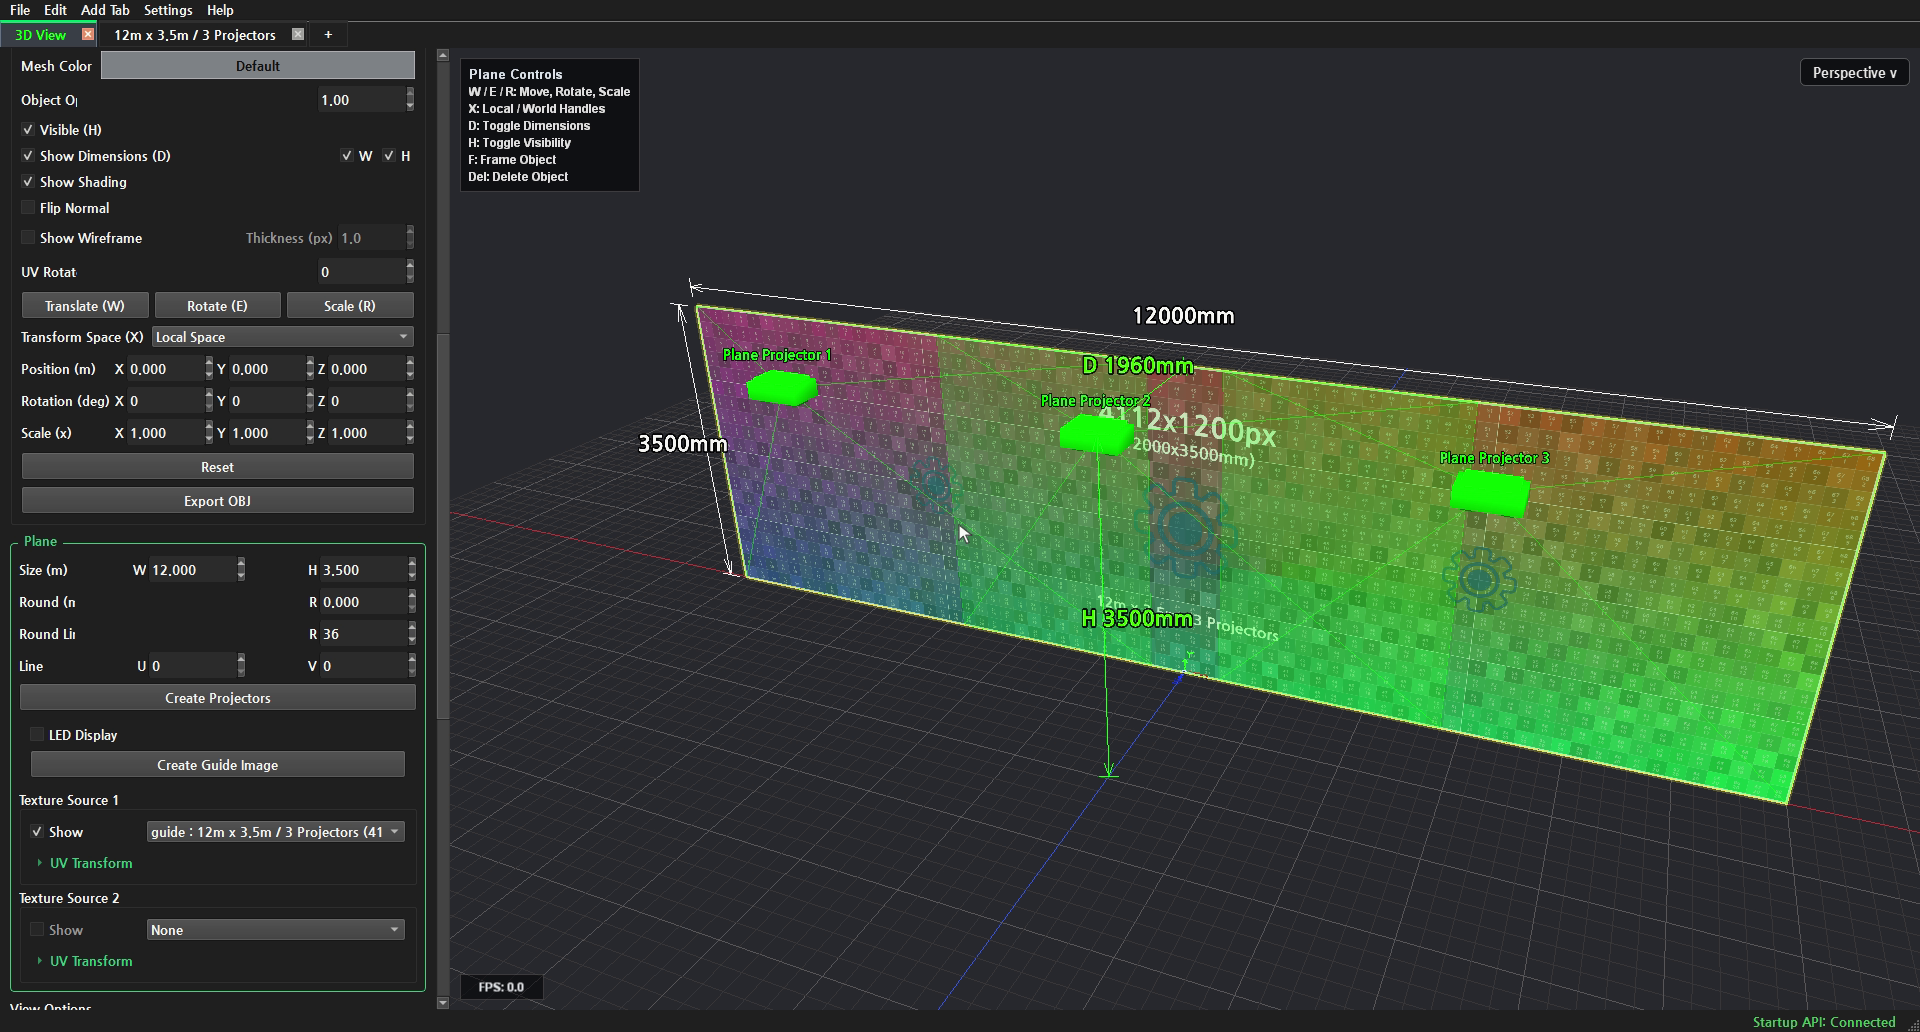
Task: Toggle the H dimension checkbox
Action: [x=389, y=156]
